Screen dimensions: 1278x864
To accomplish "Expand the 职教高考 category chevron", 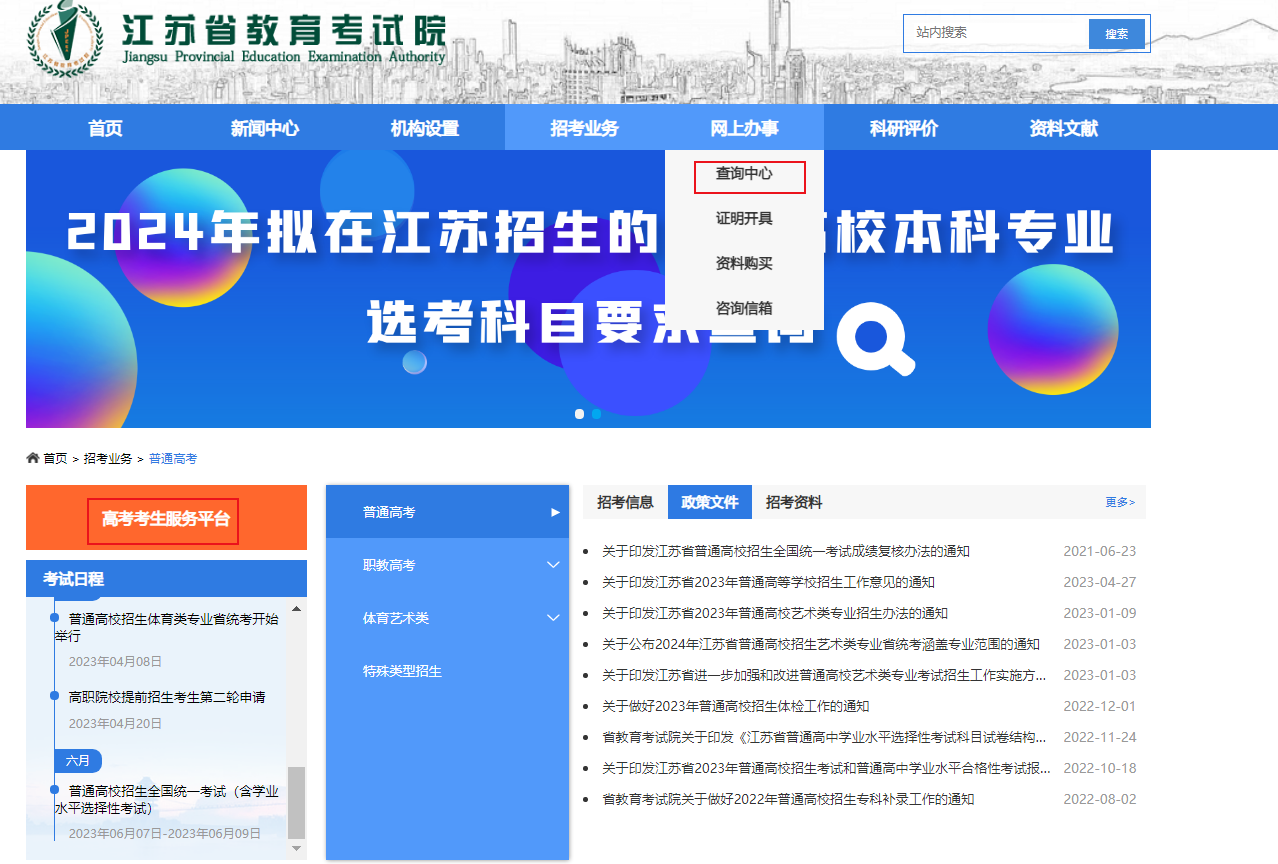I will click(x=553, y=565).
